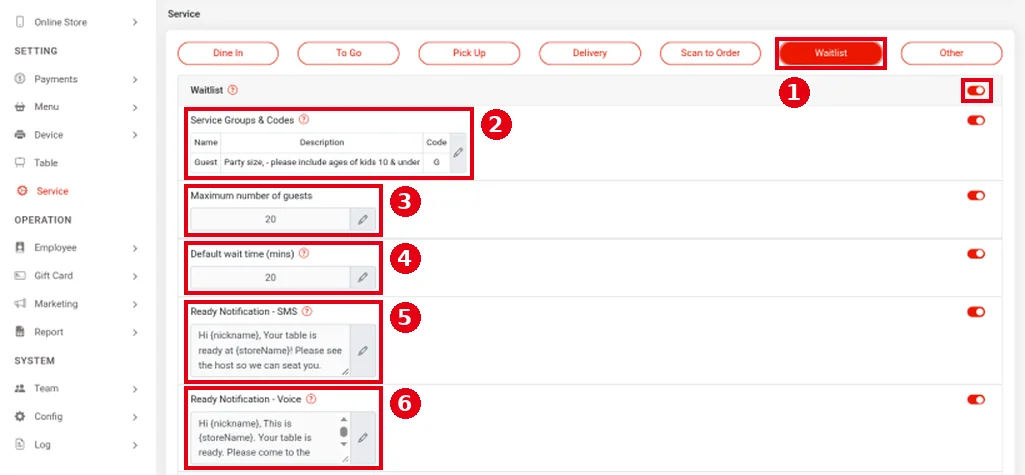Viewport: 1025px width, 475px height.
Task: Expand Payments submenu chevron
Action: (x=135, y=80)
